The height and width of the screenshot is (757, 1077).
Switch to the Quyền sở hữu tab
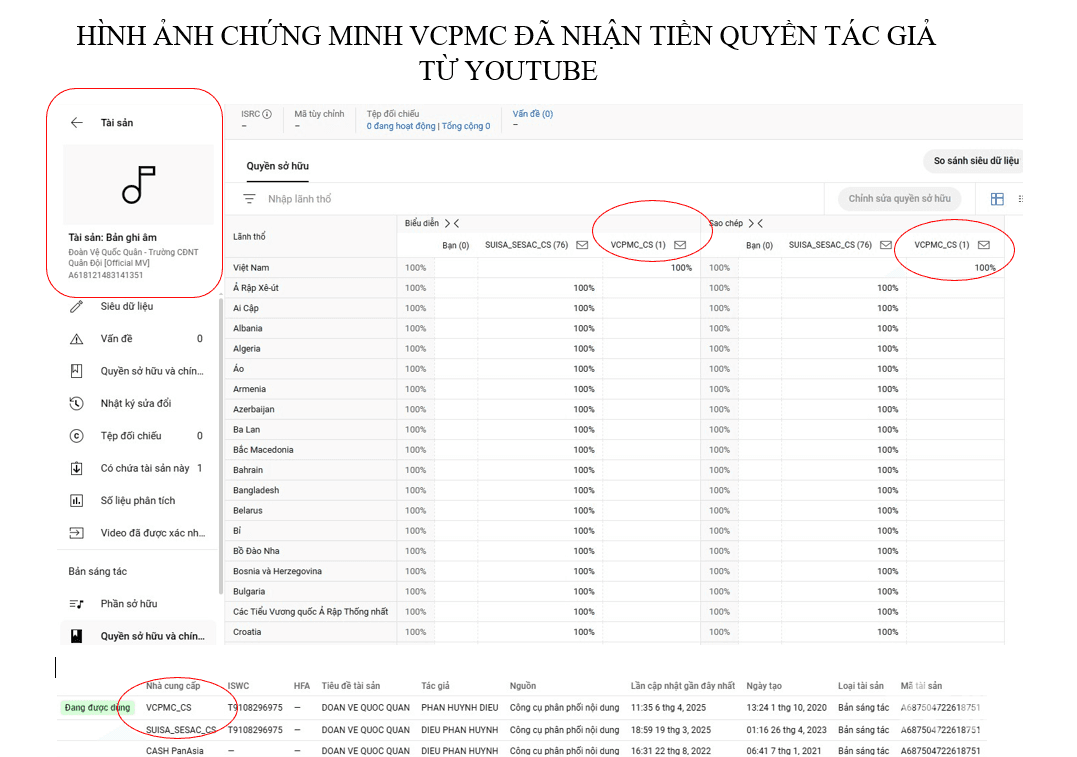tap(277, 166)
